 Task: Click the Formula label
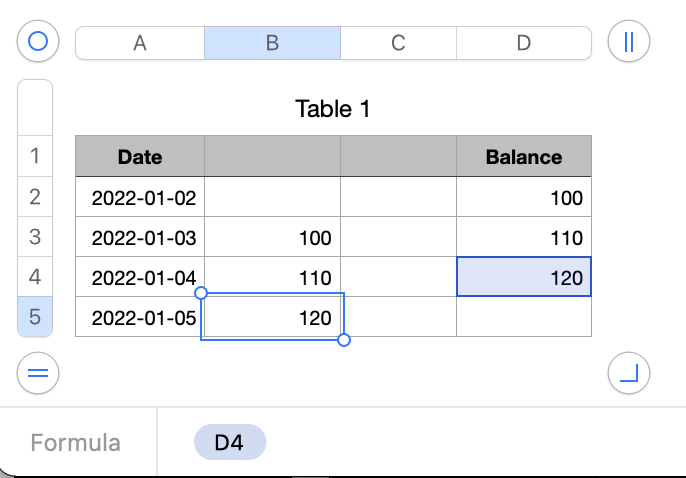click(x=76, y=443)
